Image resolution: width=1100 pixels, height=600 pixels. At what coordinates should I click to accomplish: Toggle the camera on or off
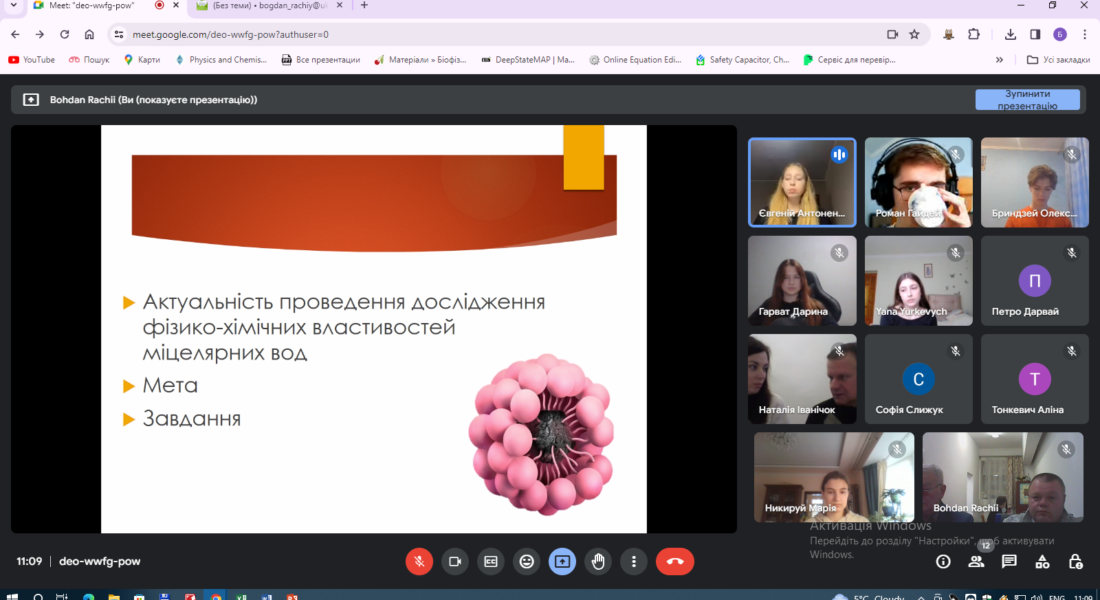click(455, 561)
